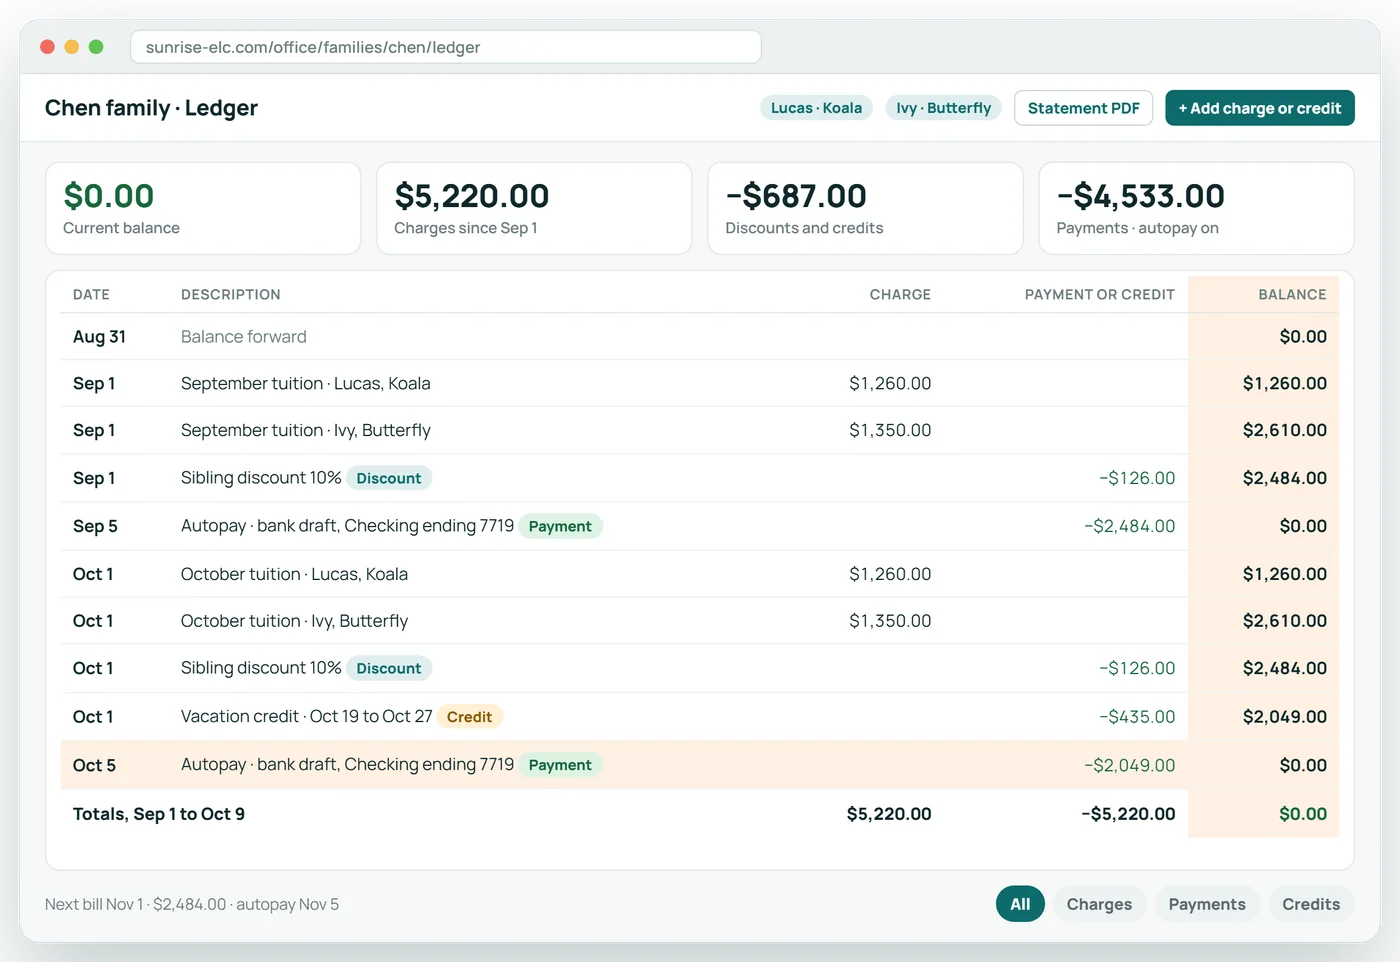Click the DESCRIPTION column header
Image resolution: width=1400 pixels, height=962 pixels.
click(231, 295)
